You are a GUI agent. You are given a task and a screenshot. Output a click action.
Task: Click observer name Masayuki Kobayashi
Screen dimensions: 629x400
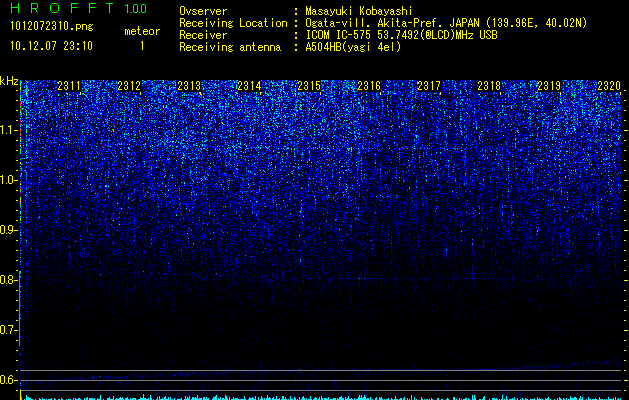point(359,11)
